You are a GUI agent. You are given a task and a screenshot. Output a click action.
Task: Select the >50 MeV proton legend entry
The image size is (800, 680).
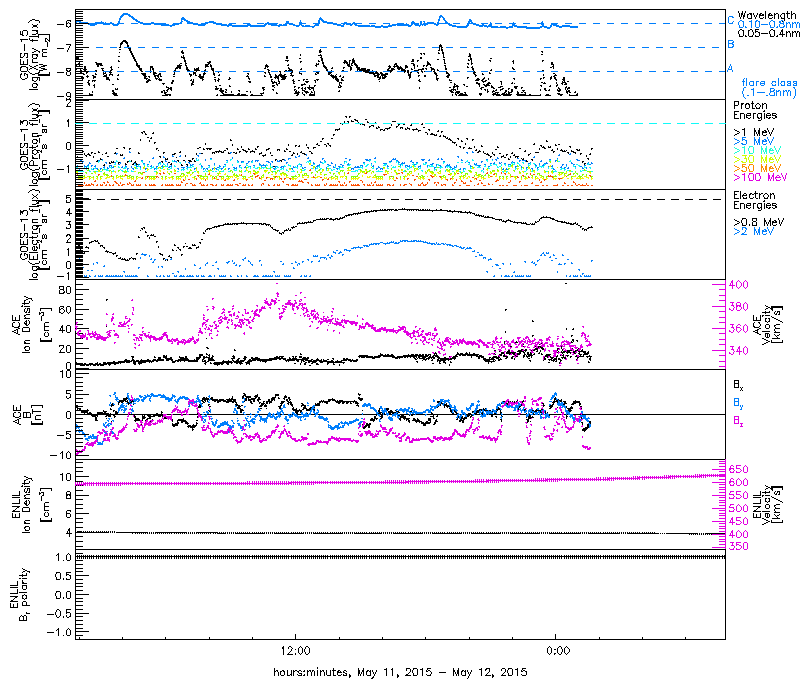point(757,168)
